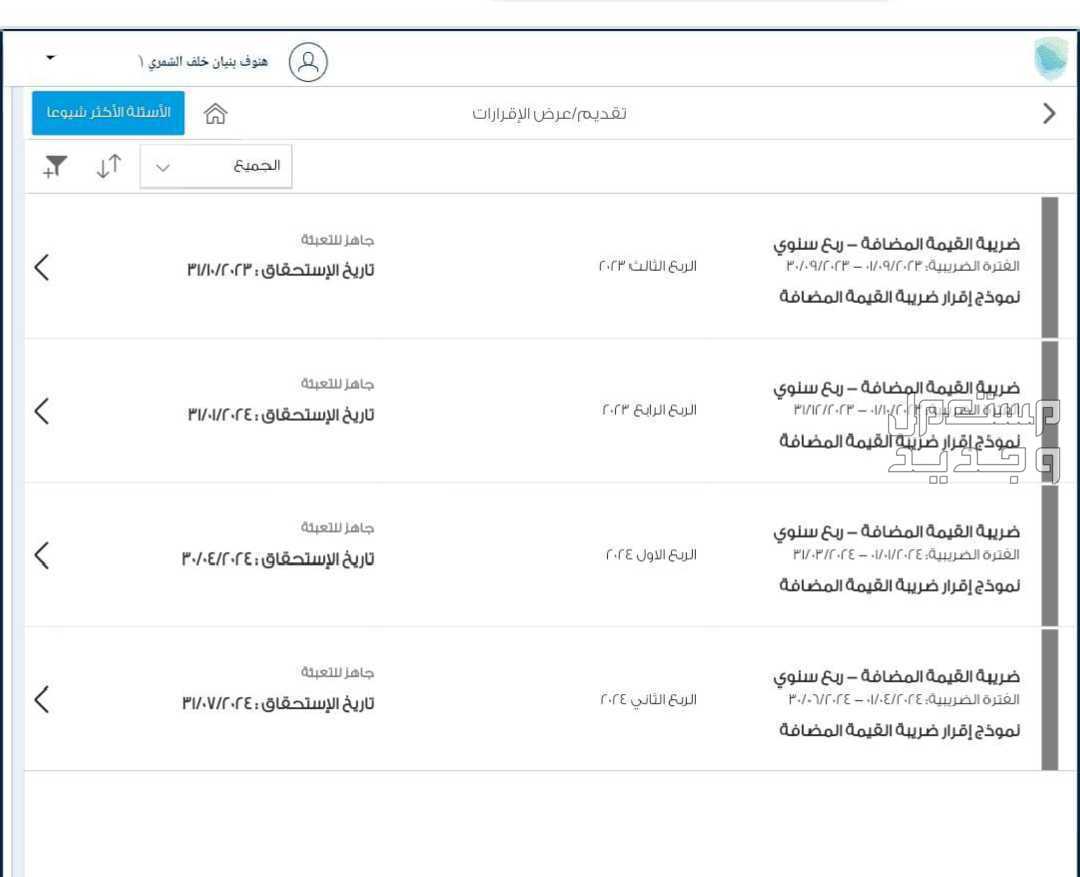Click the sort arrows icon
This screenshot has height=877, width=1080.
(x=109, y=166)
